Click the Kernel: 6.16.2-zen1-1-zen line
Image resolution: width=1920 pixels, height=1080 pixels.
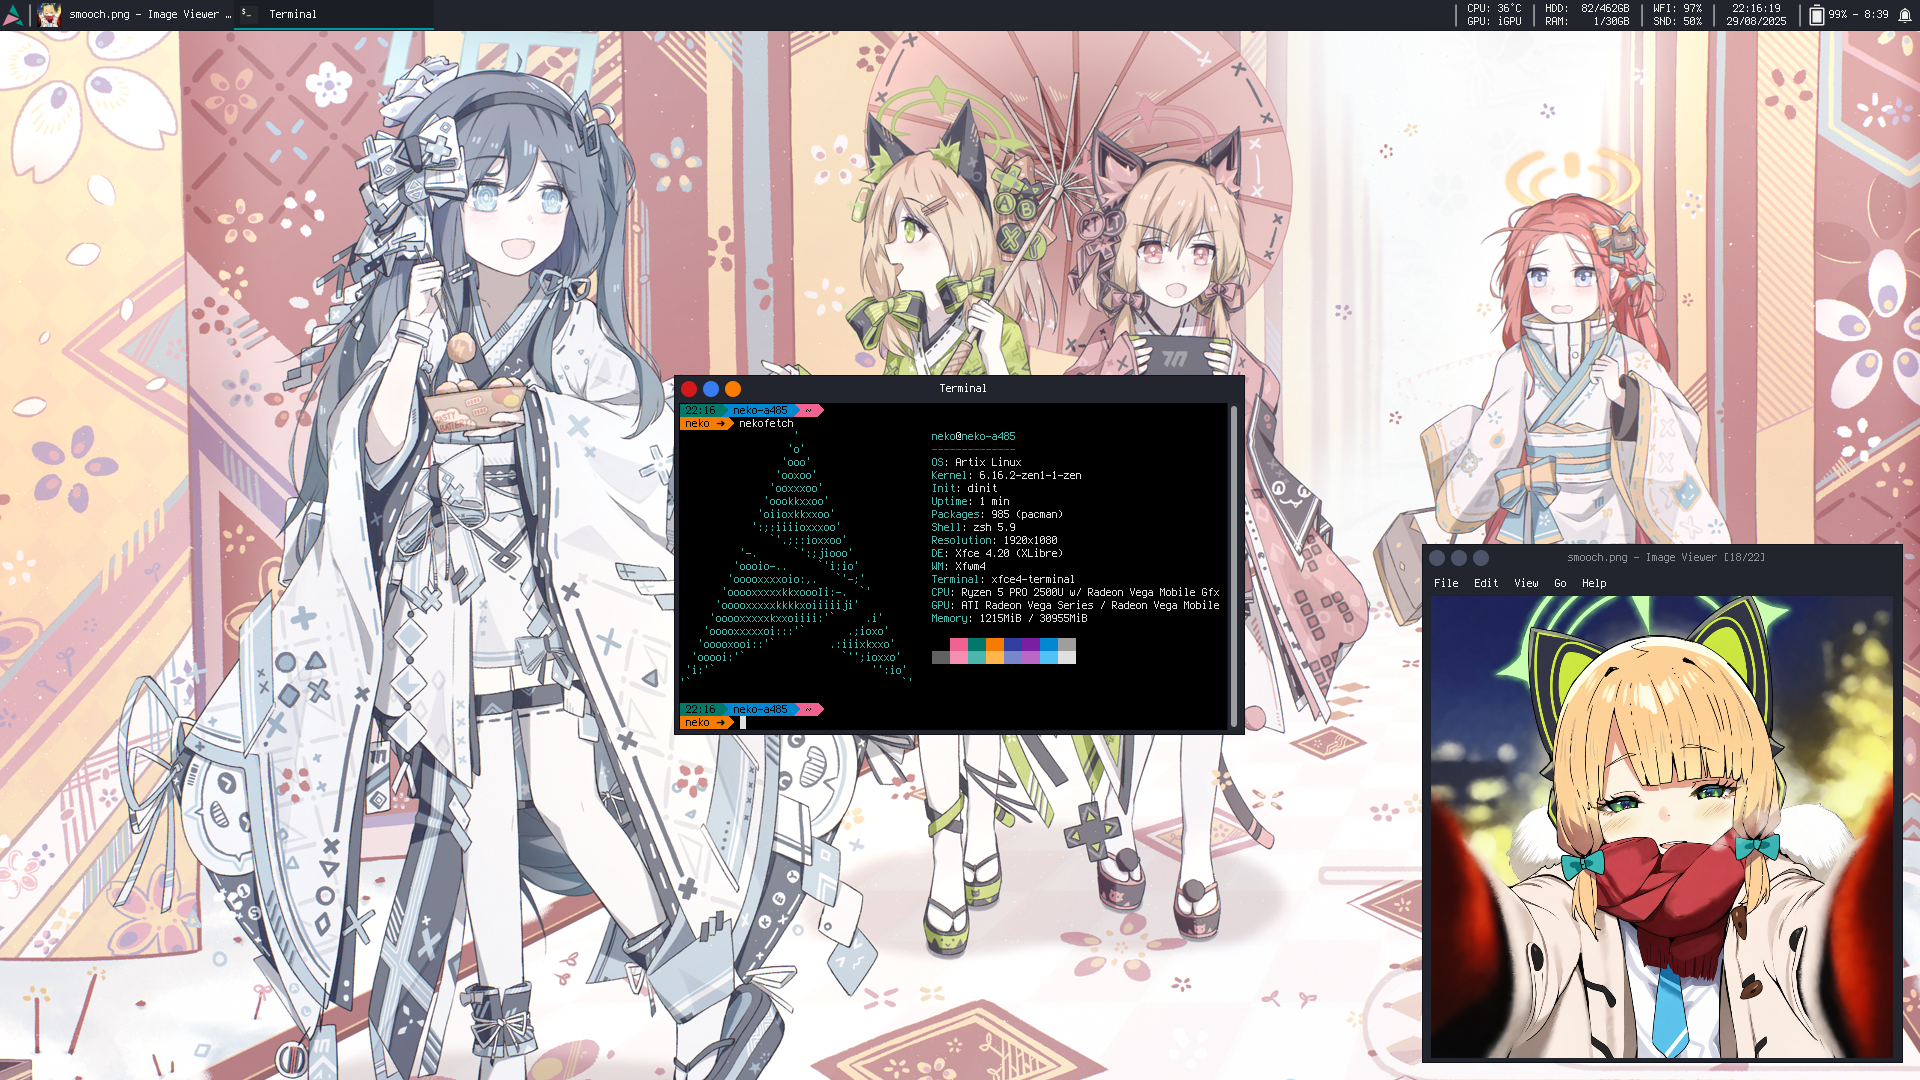tap(1006, 476)
